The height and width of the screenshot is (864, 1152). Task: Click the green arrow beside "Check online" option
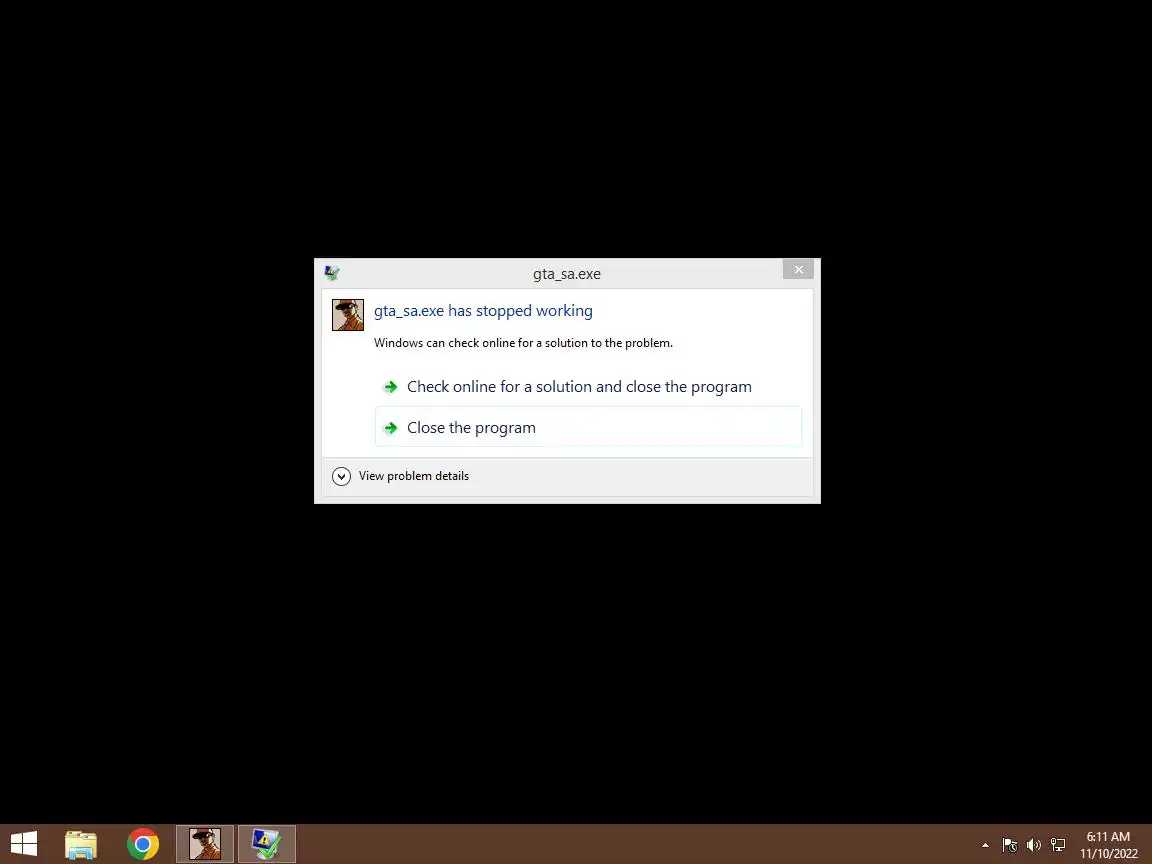(x=391, y=386)
